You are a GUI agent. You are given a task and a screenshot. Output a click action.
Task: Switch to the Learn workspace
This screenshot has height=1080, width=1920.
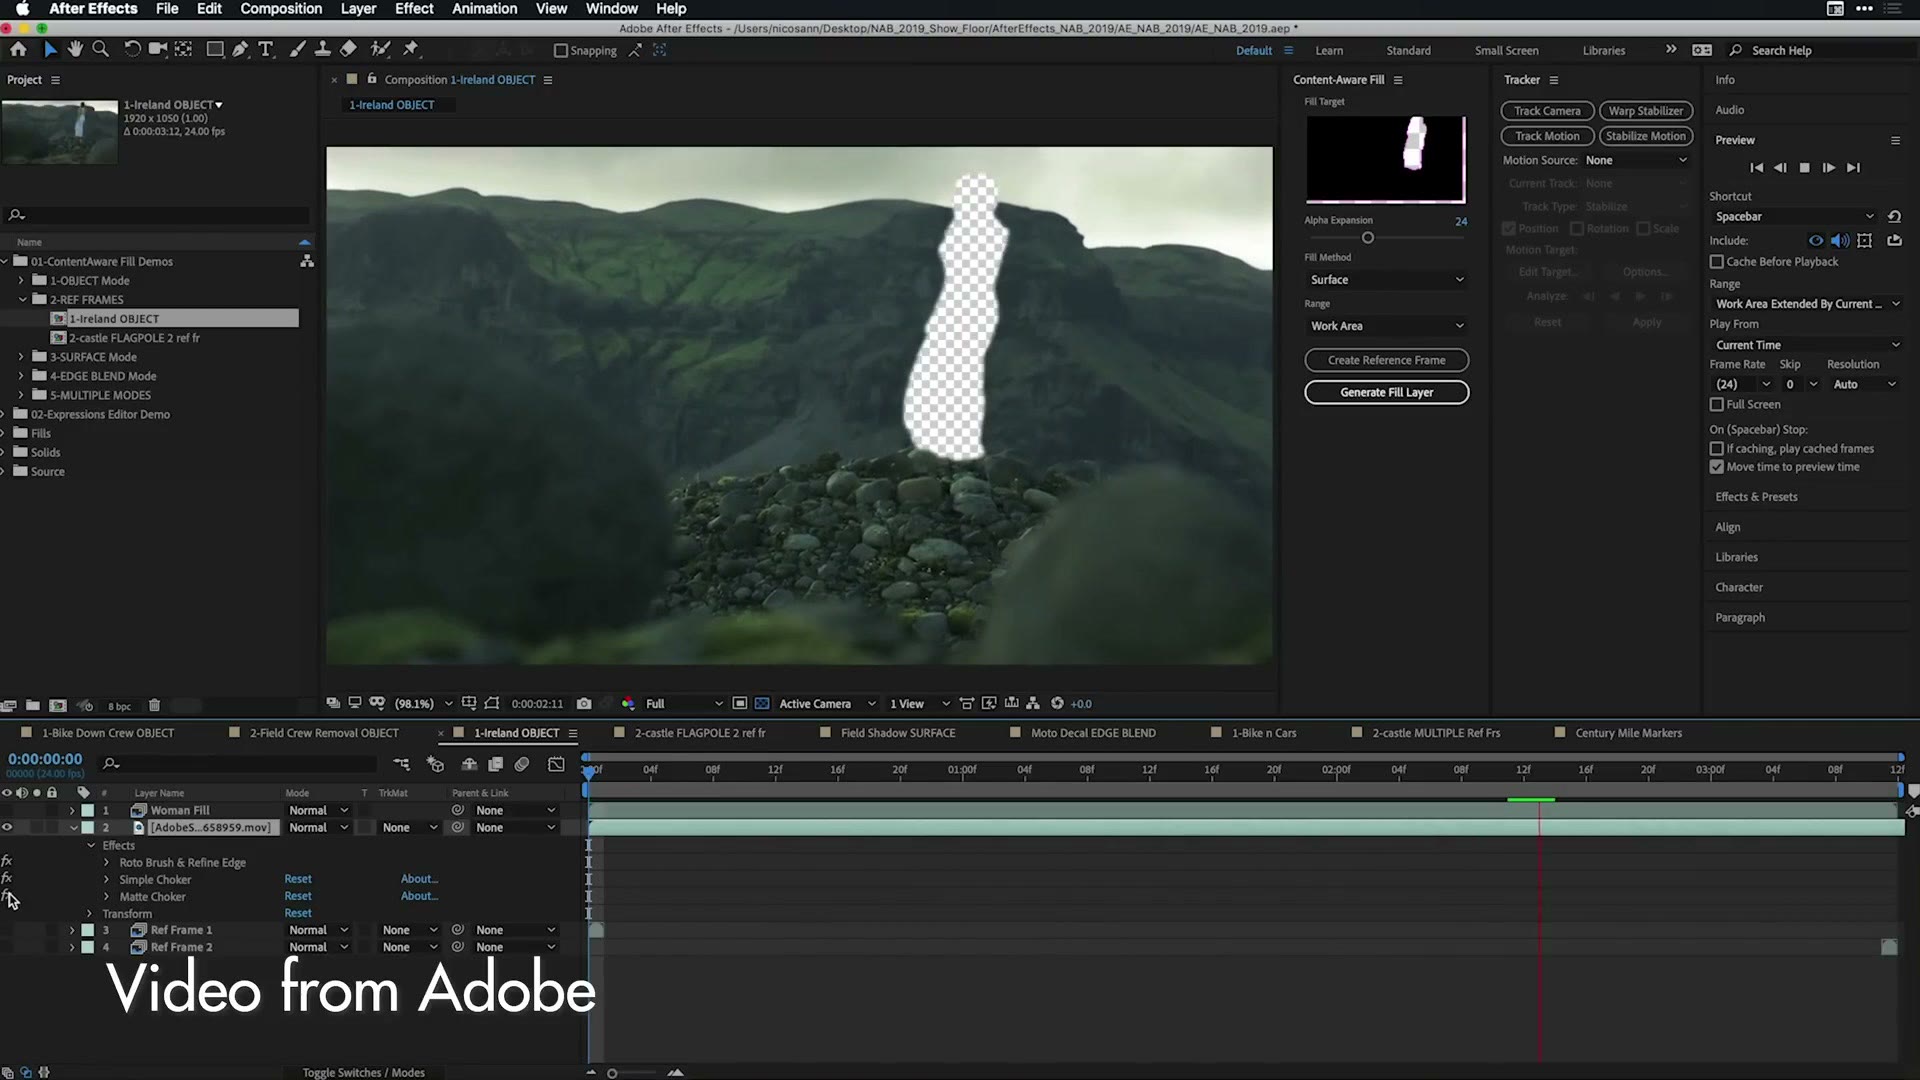tap(1329, 50)
